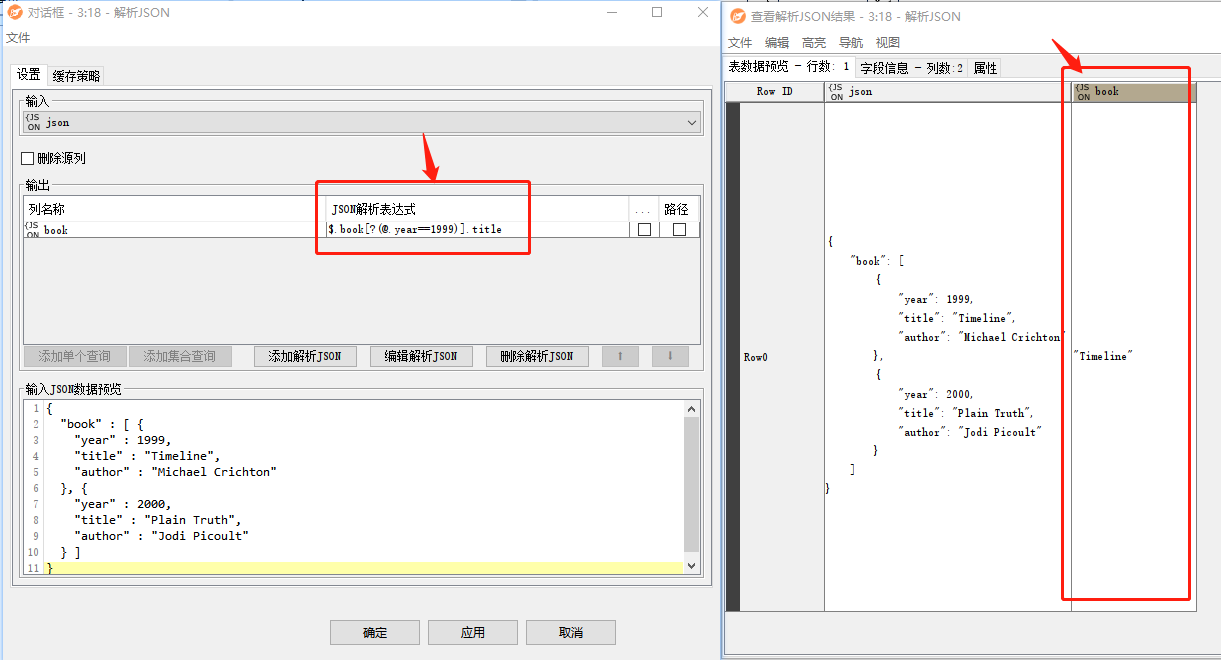Expand the json input column dropdown

692,122
